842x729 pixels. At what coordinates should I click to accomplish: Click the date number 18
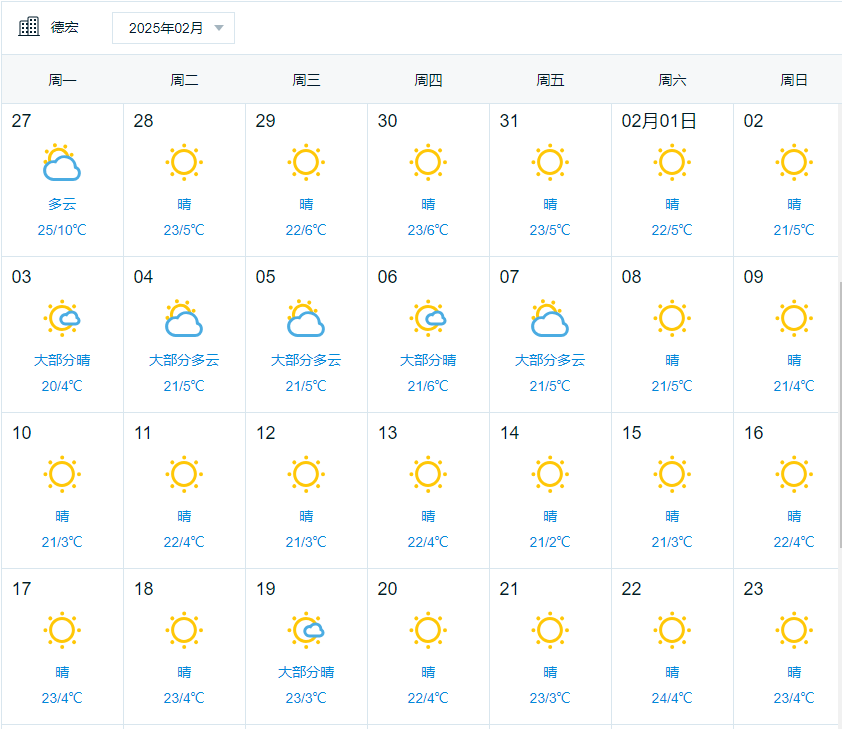(x=143, y=588)
